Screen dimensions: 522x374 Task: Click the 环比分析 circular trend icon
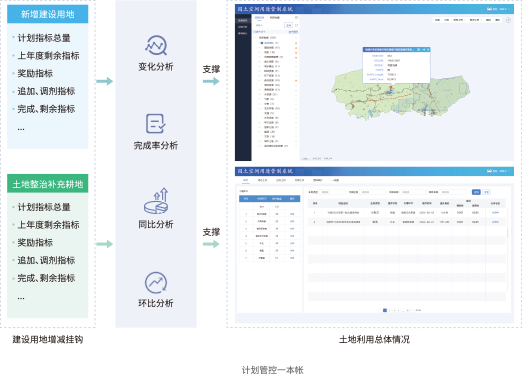[x=156, y=283]
